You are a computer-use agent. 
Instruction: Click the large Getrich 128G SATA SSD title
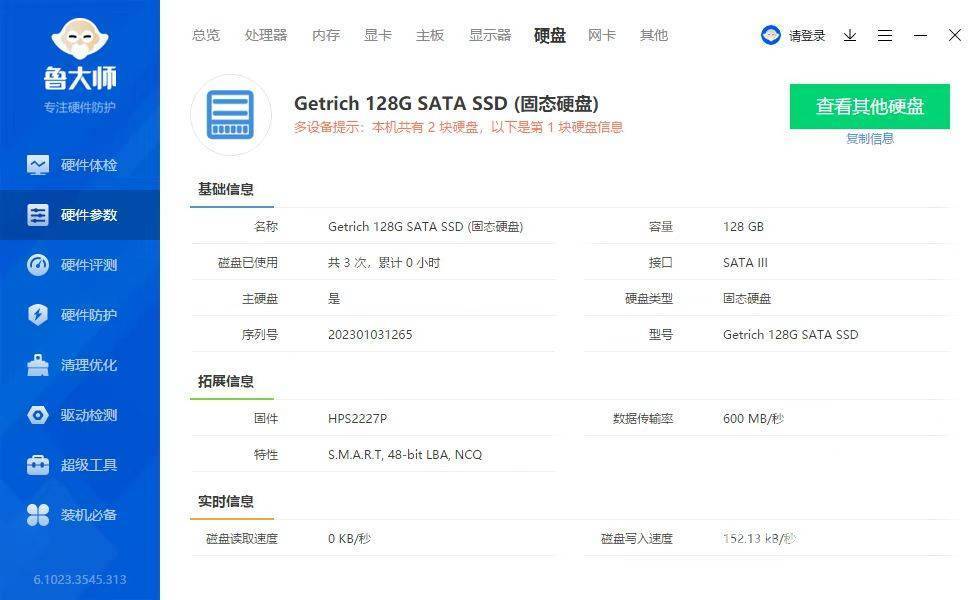tap(446, 103)
